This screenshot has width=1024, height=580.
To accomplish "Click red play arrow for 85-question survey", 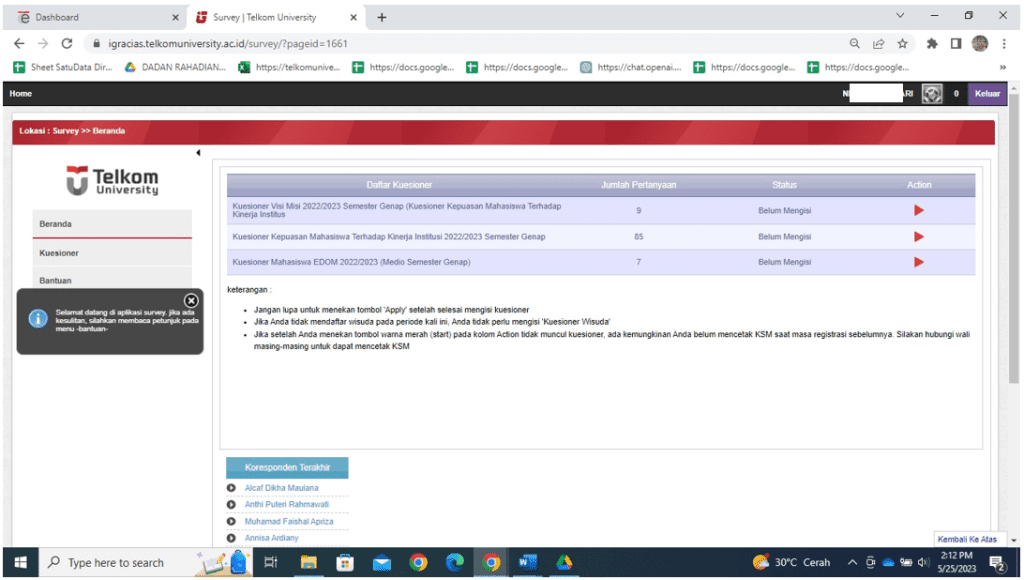I will tap(918, 237).
